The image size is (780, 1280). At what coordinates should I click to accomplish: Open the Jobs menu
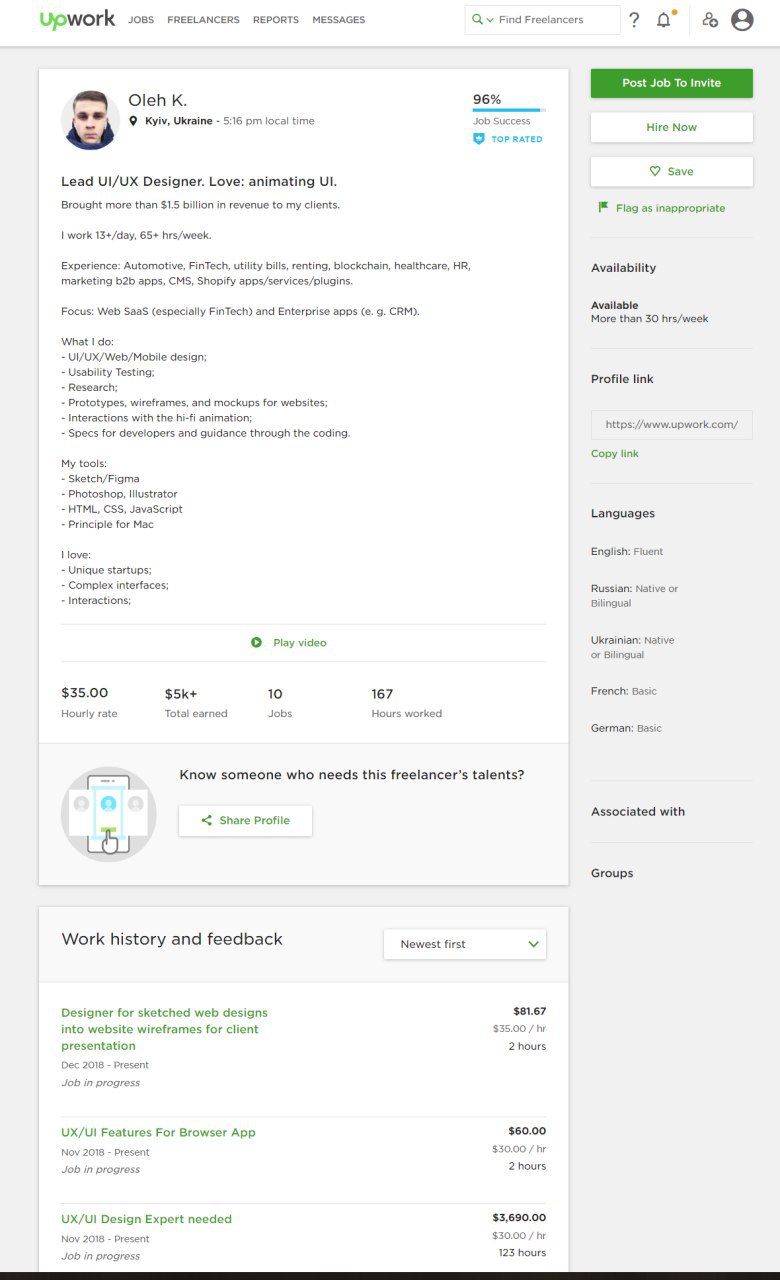[141, 20]
